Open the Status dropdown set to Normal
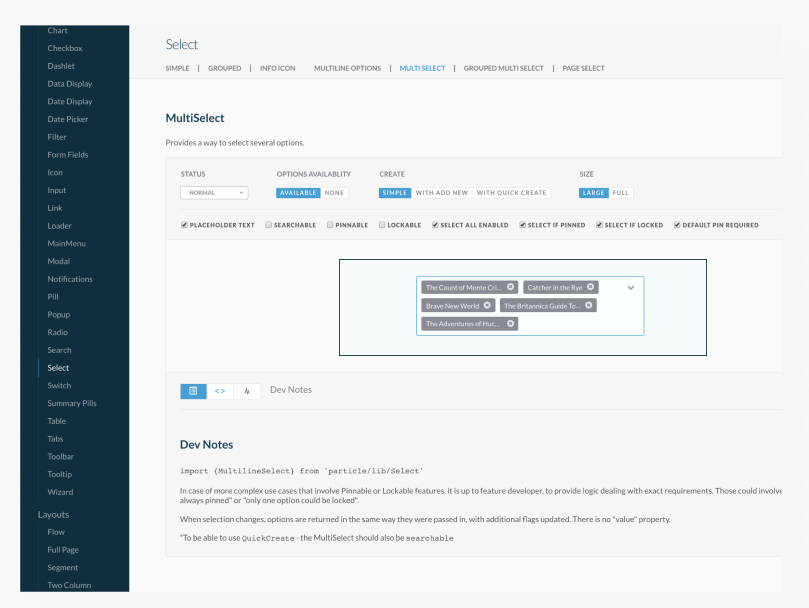The height and width of the screenshot is (608, 809). (x=214, y=193)
